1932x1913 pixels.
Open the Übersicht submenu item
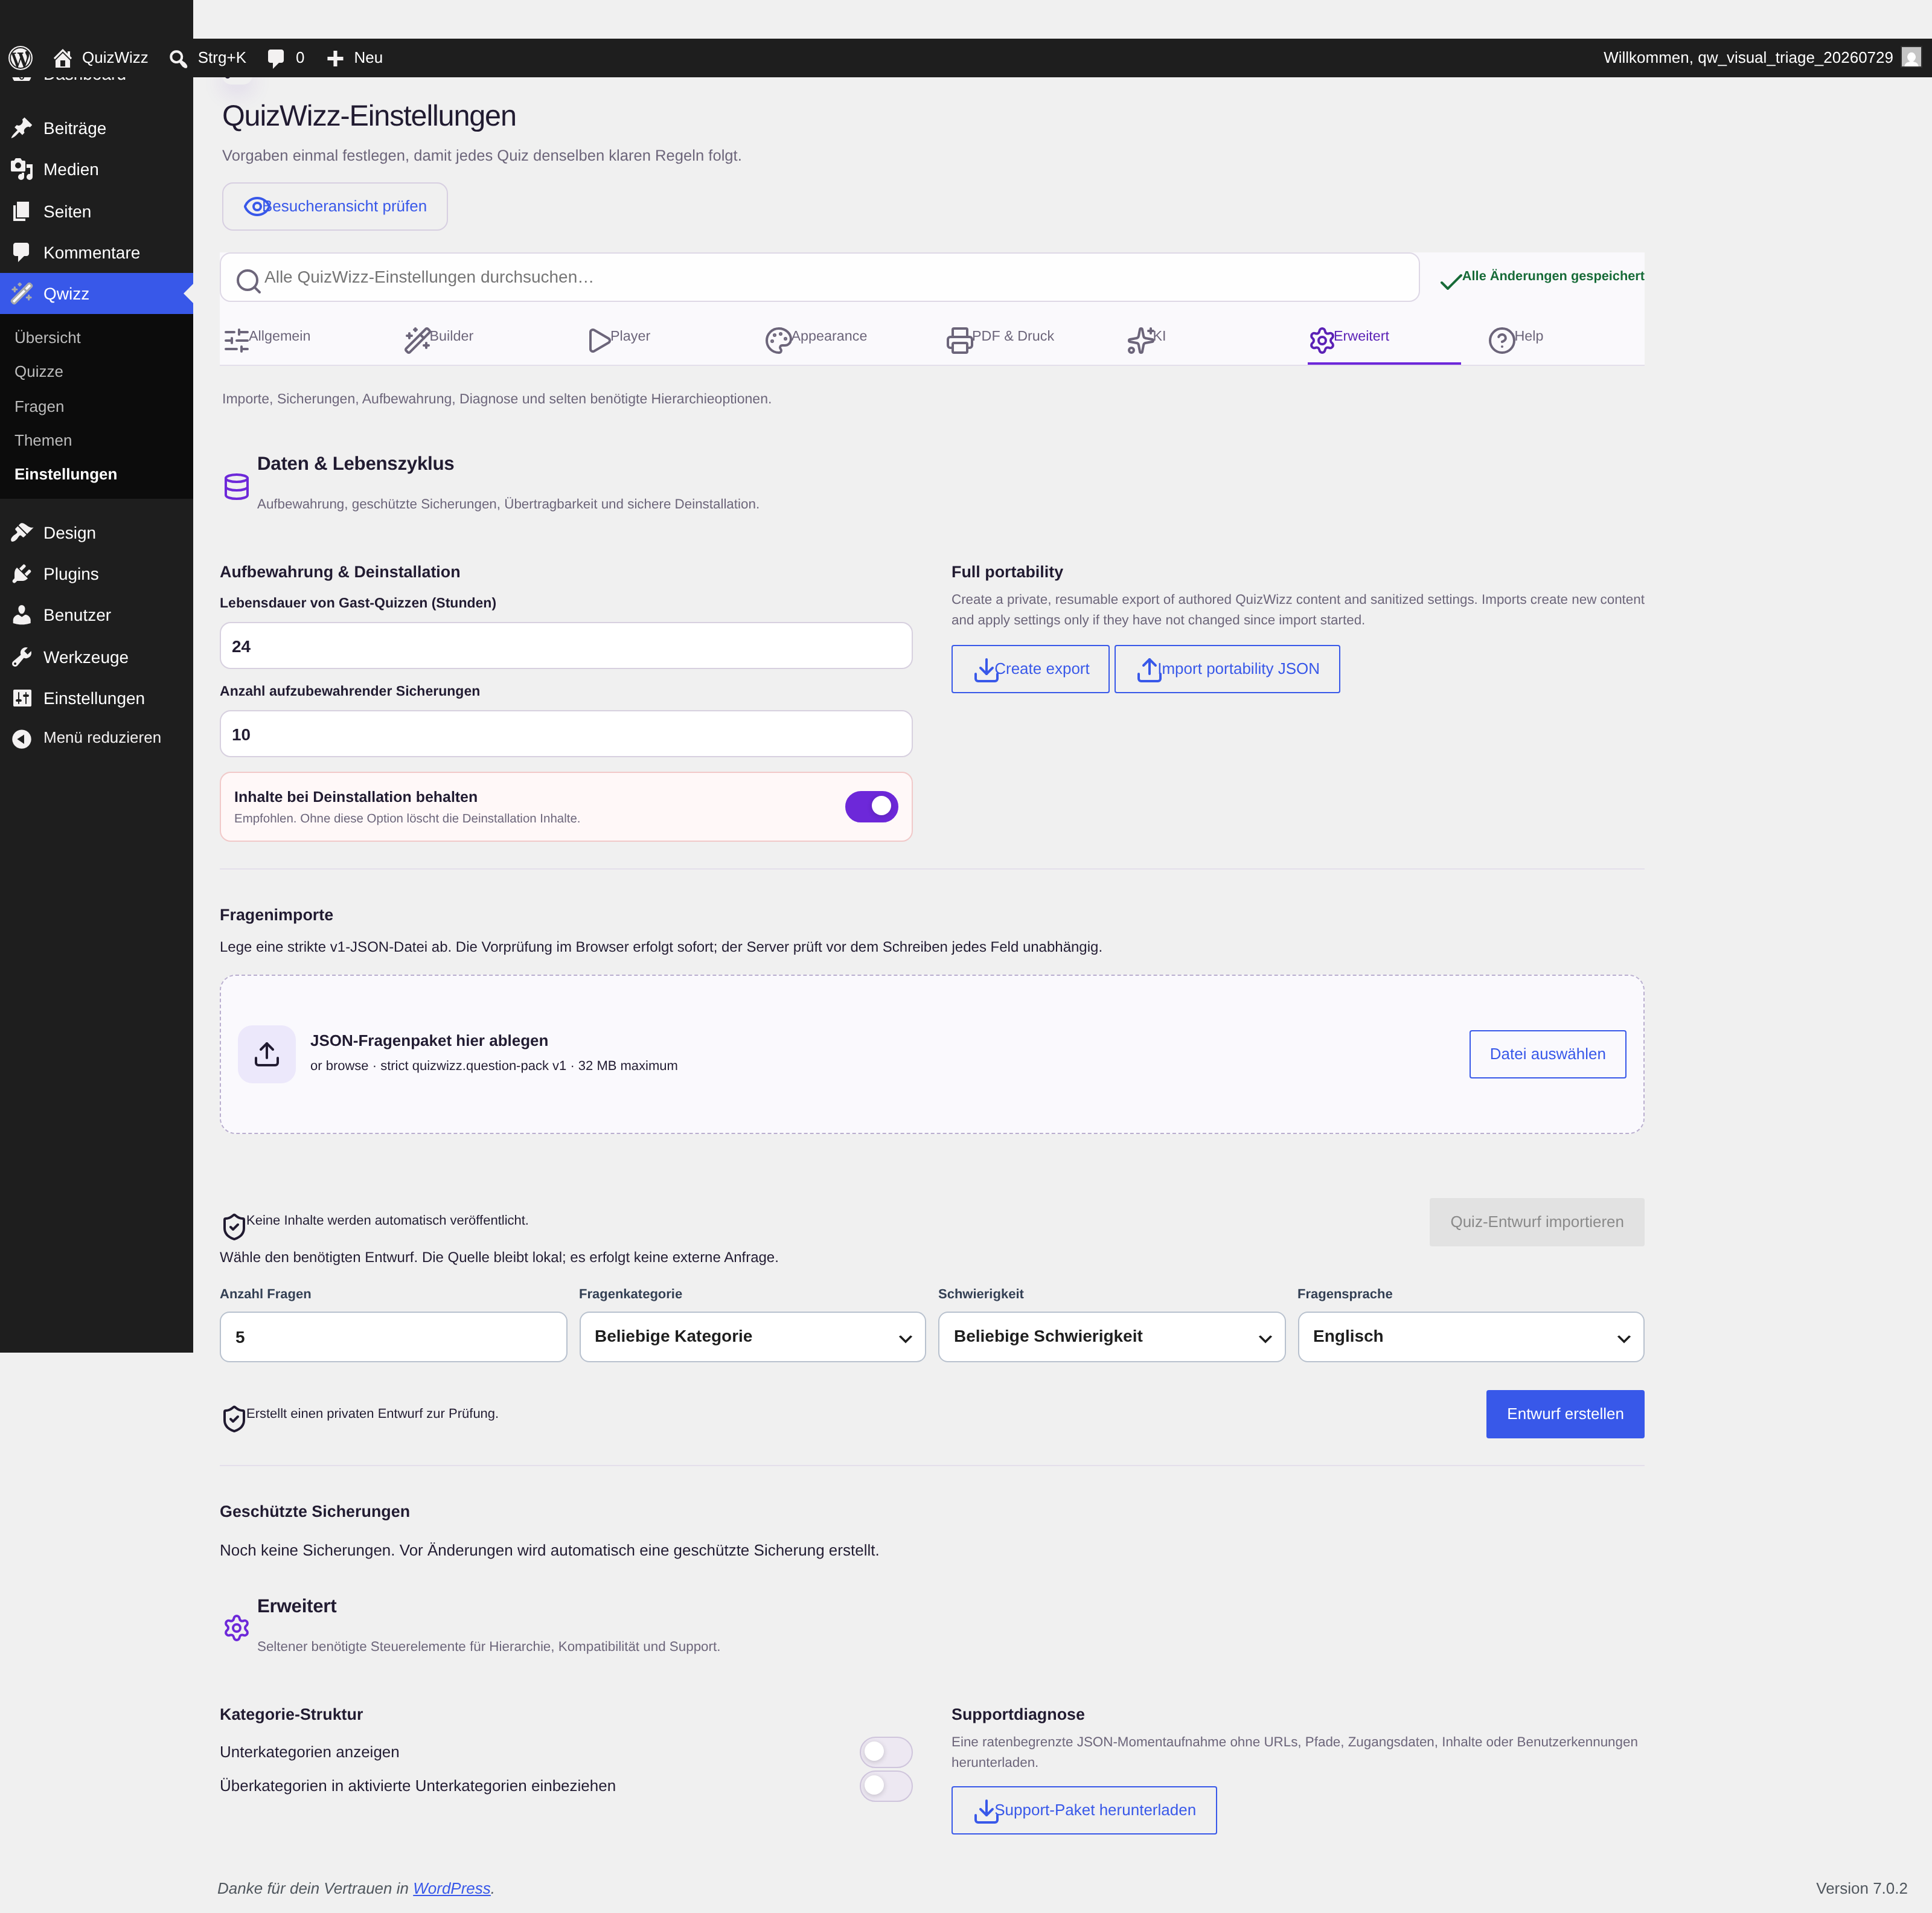pyautogui.click(x=48, y=338)
